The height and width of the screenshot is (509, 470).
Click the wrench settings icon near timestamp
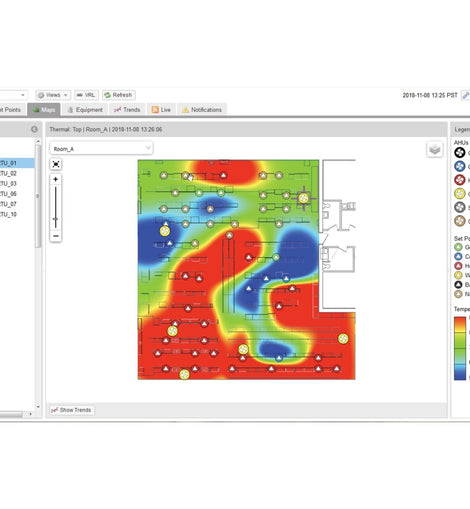click(x=465, y=95)
